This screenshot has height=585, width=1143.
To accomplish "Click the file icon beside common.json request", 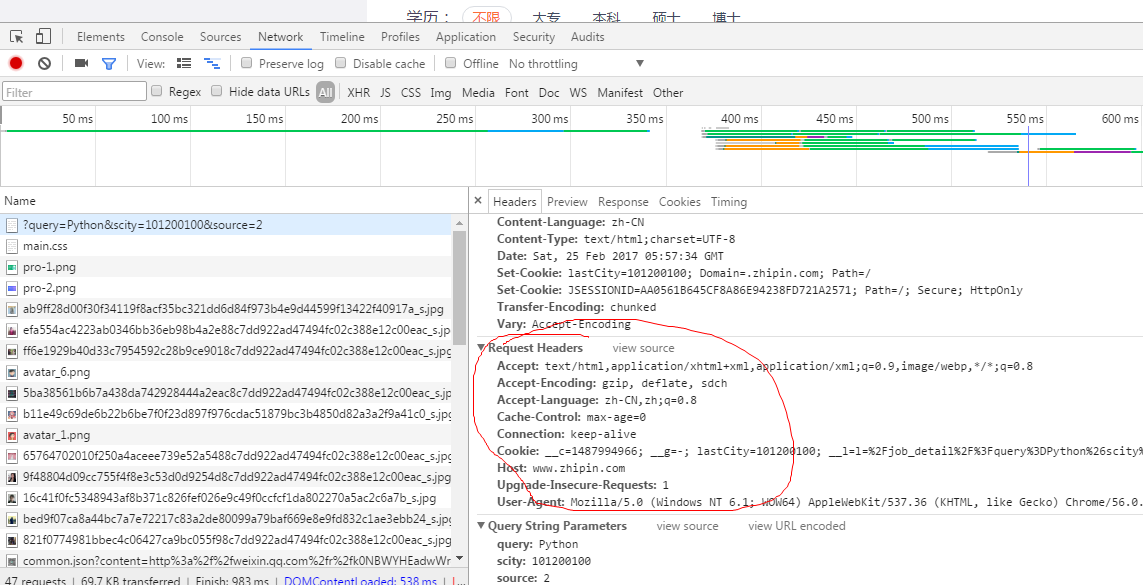I will click(12, 562).
